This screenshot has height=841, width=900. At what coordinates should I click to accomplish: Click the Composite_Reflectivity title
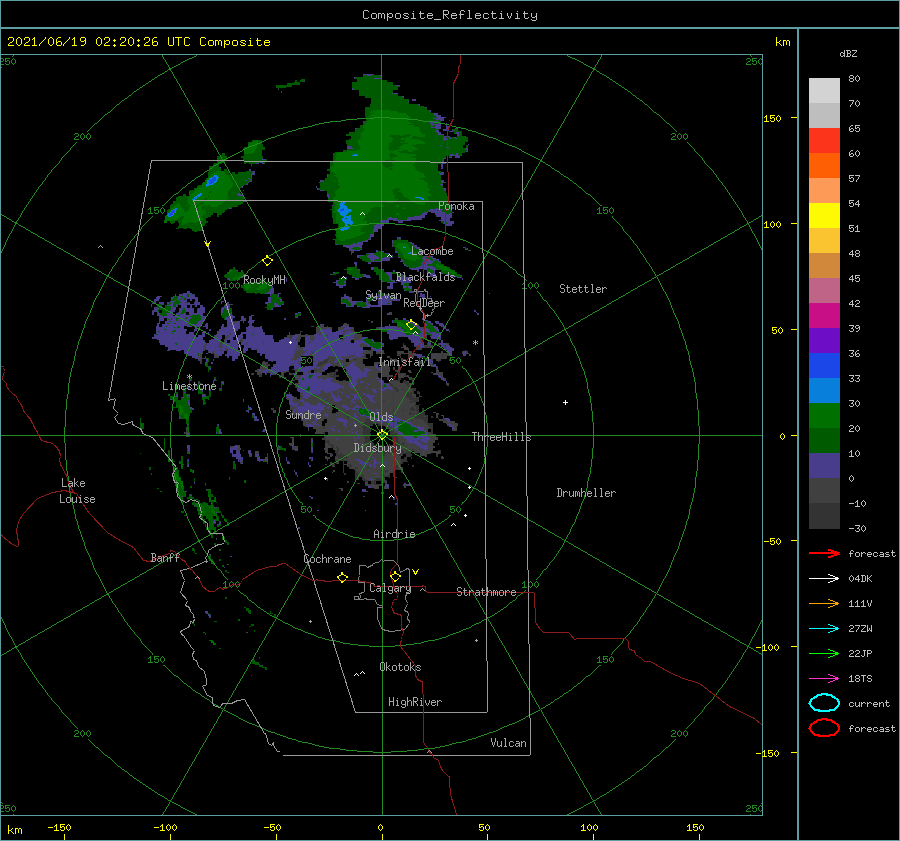tap(450, 15)
